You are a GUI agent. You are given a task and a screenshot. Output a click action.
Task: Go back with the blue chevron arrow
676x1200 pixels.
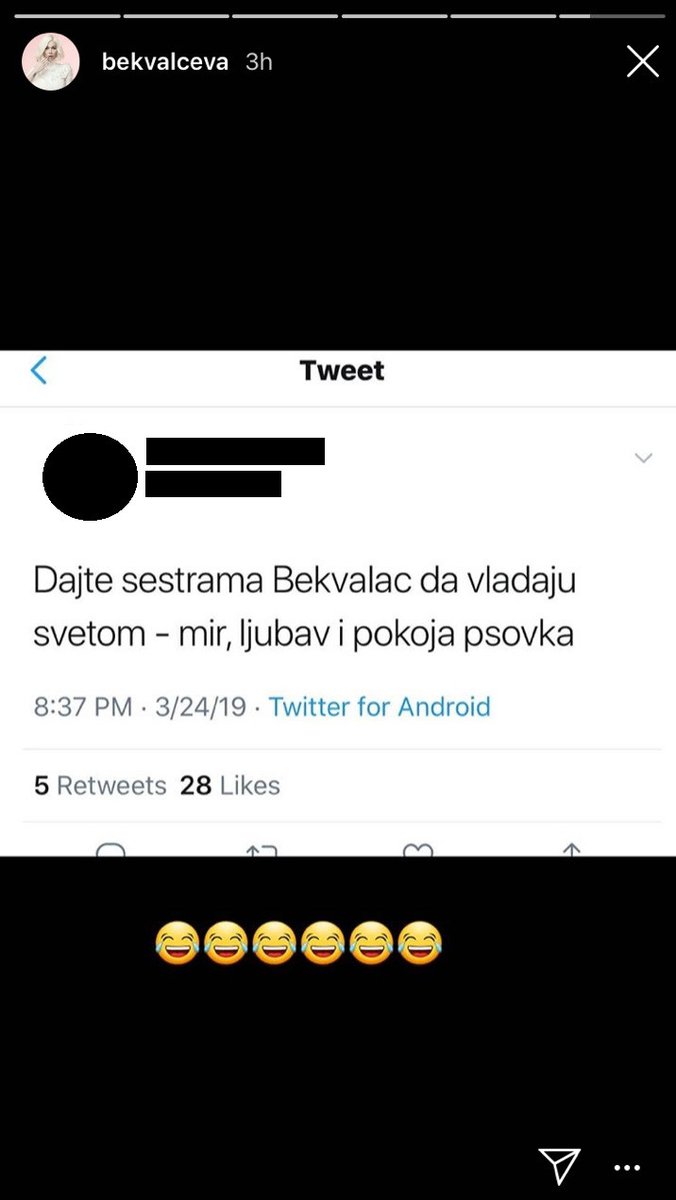coord(39,371)
